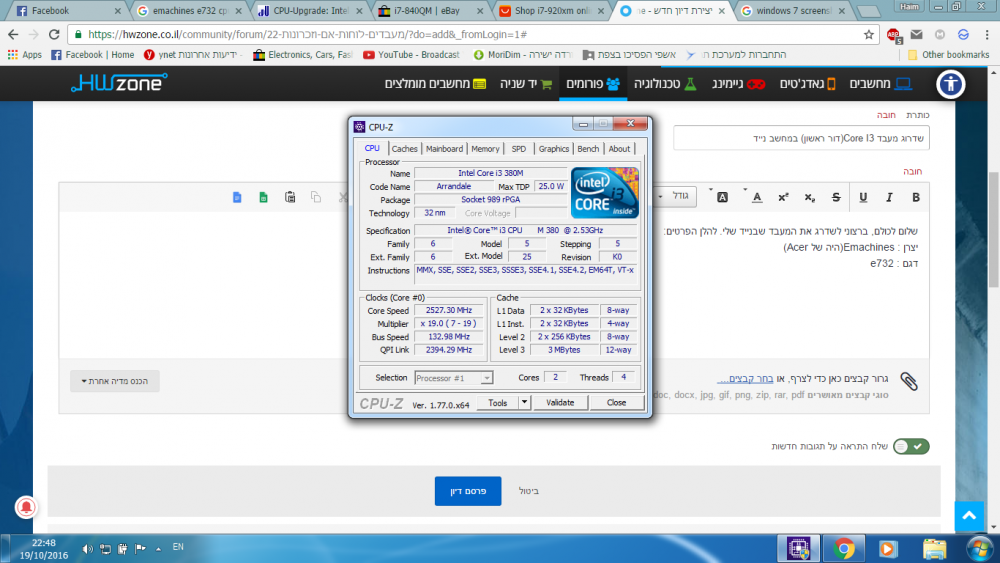Click the HWzone logo
The image size is (1000, 563).
click(x=119, y=83)
